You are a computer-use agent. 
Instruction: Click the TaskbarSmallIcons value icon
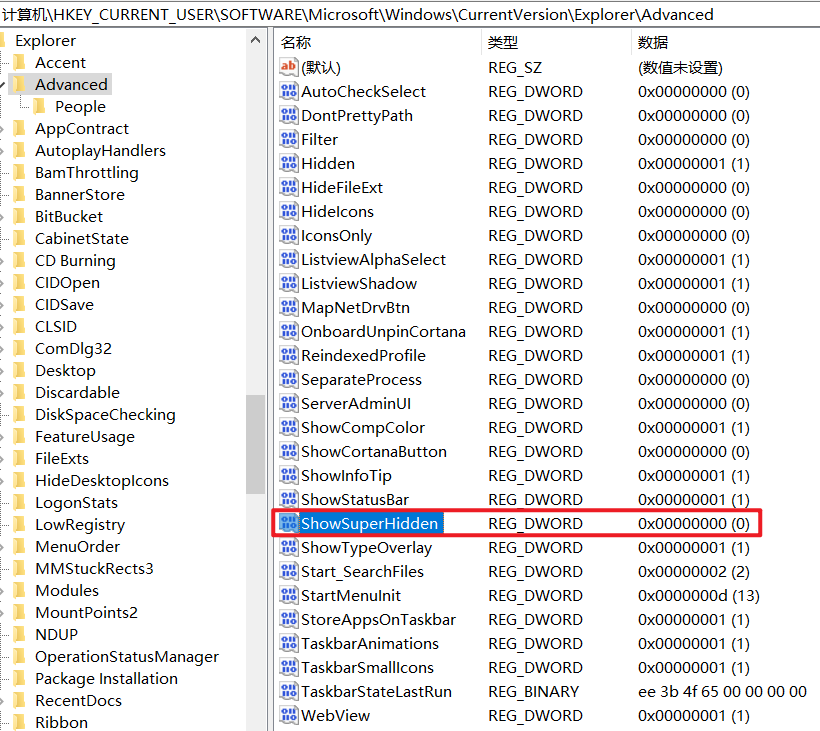coord(288,667)
